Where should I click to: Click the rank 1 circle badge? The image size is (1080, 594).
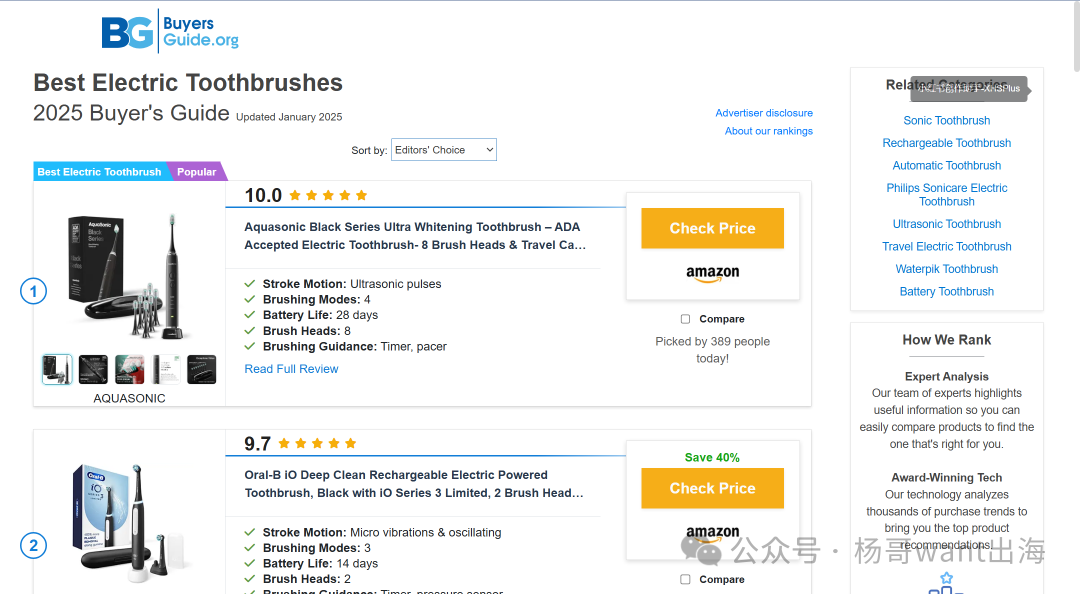34,291
